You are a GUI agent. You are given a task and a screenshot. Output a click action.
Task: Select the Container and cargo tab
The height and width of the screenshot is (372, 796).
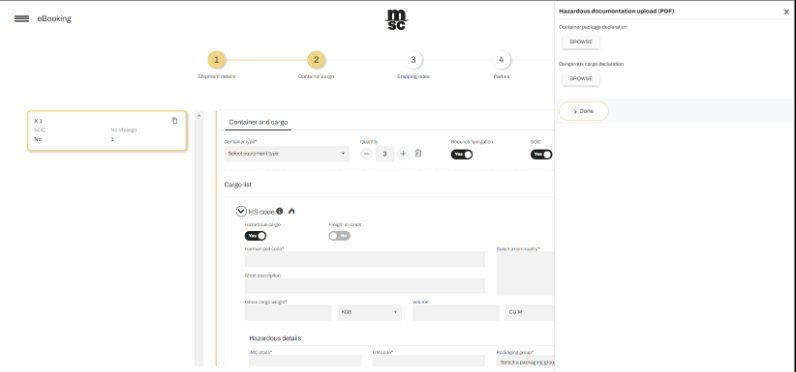[258, 122]
